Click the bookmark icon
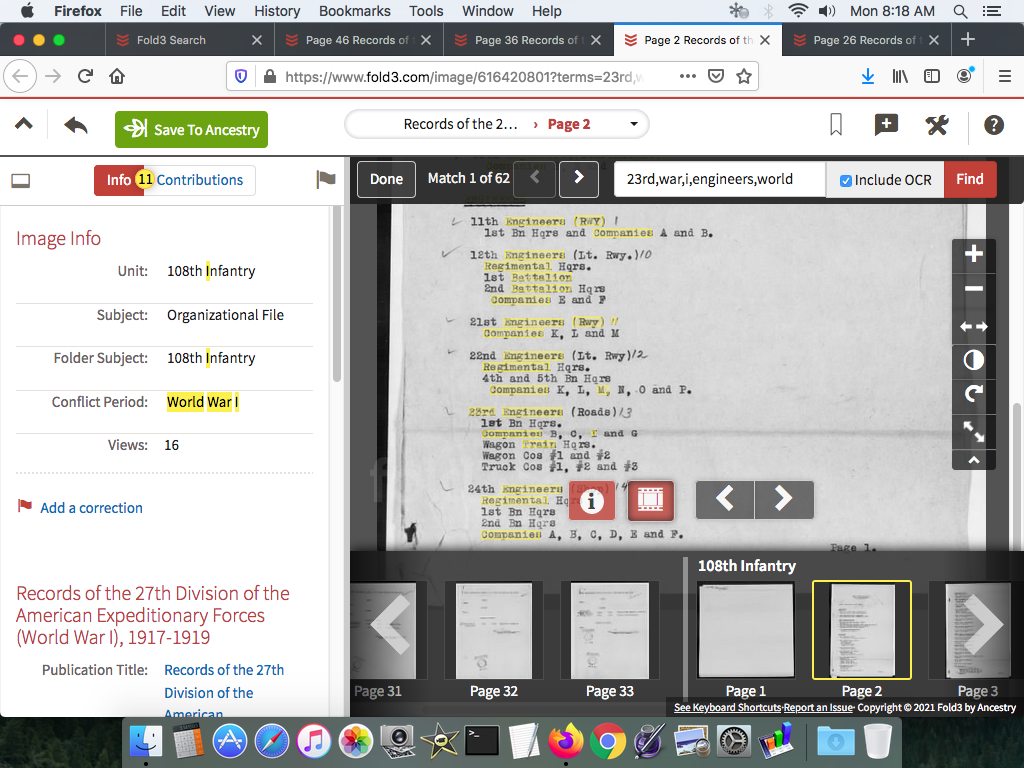Viewport: 1024px width, 768px height. [836, 125]
